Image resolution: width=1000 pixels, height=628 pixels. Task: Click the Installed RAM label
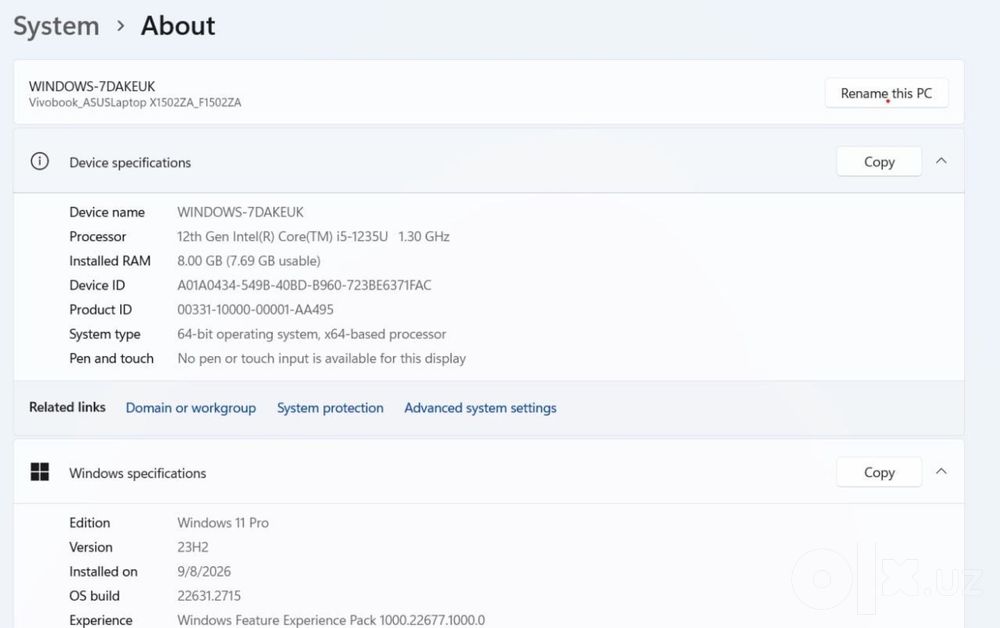(110, 261)
